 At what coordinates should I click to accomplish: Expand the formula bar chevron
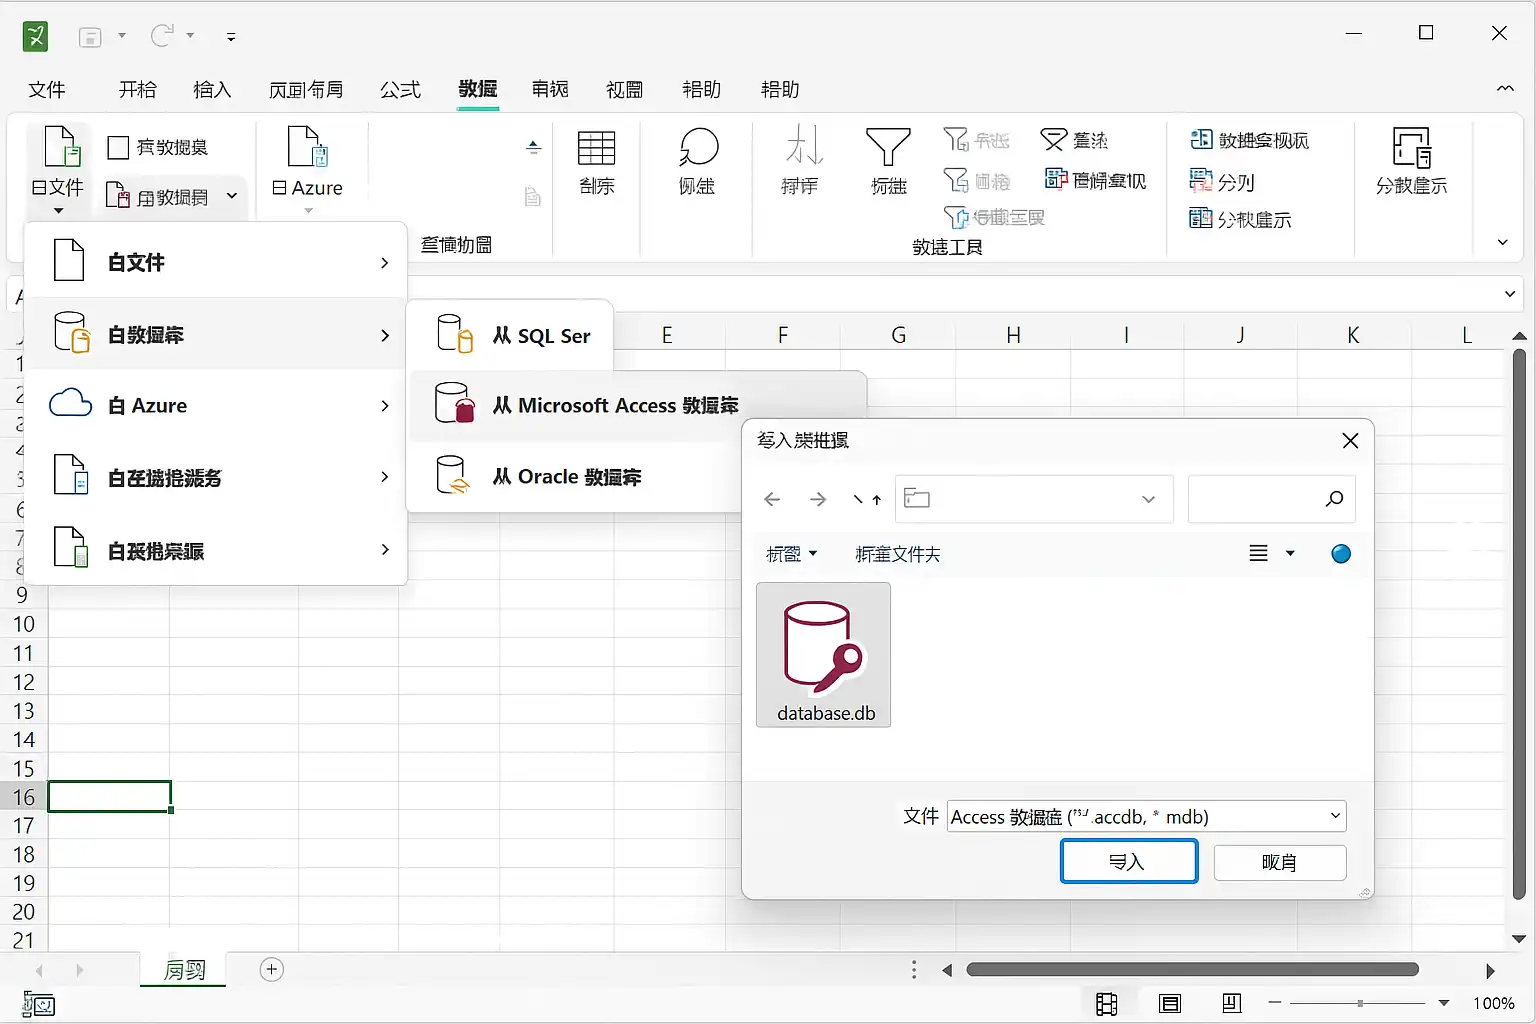click(1509, 294)
